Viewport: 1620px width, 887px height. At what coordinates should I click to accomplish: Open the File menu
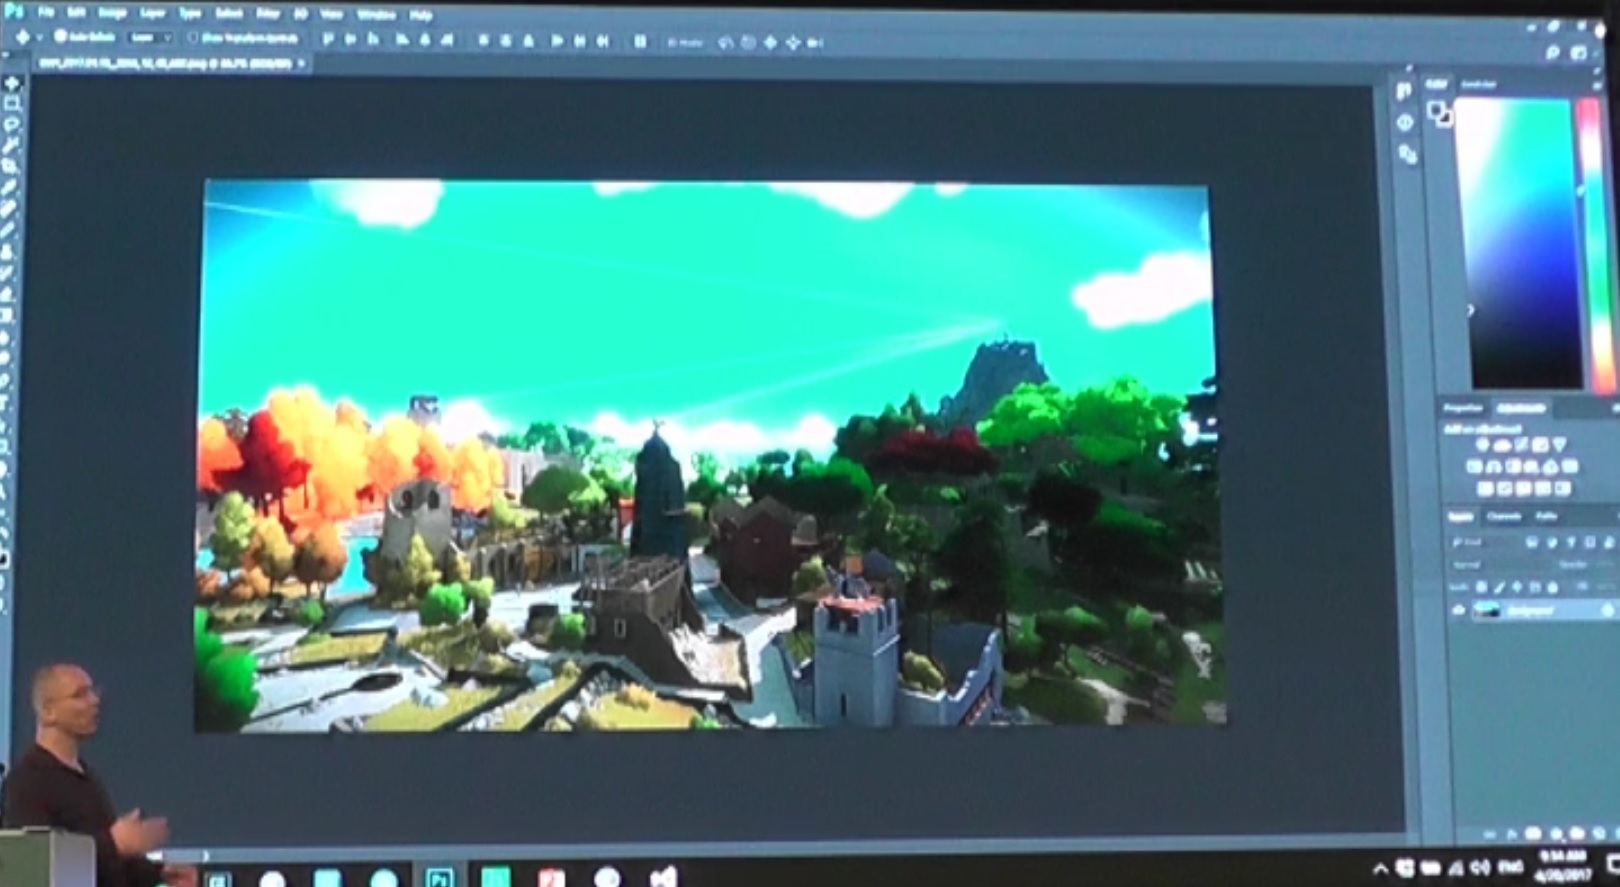[45, 12]
